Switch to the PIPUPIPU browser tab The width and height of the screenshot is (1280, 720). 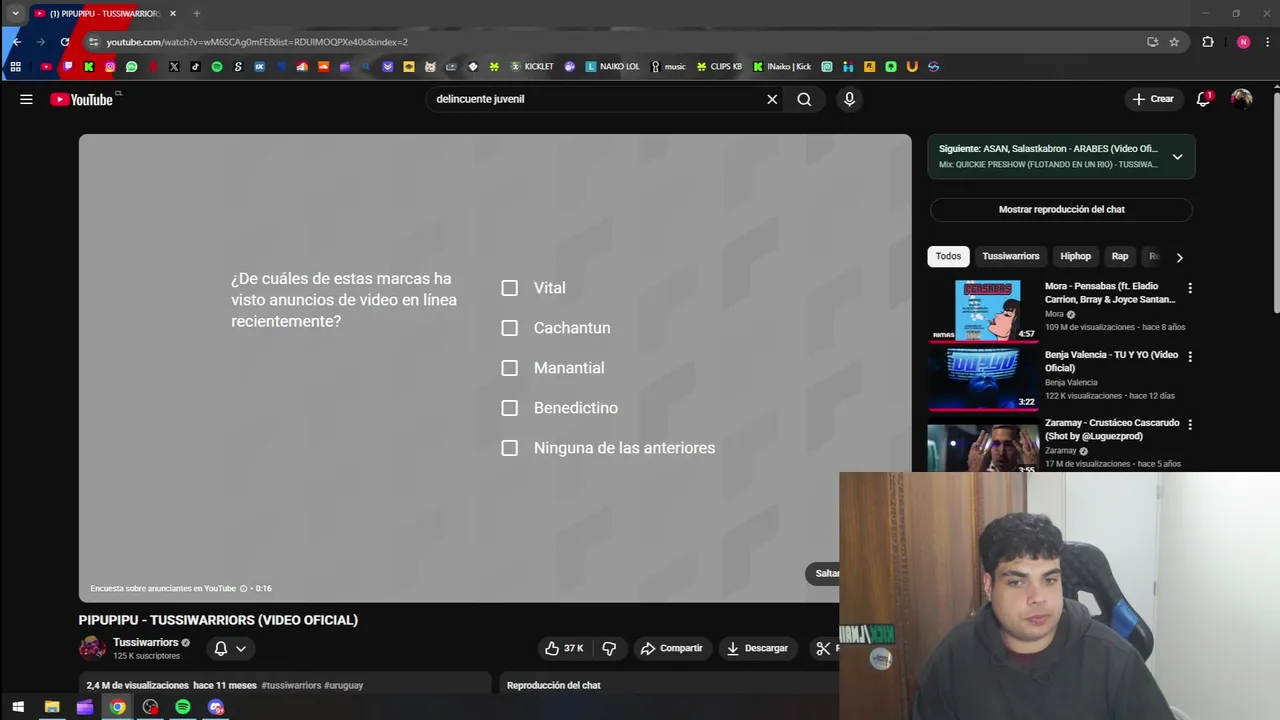[x=104, y=13]
